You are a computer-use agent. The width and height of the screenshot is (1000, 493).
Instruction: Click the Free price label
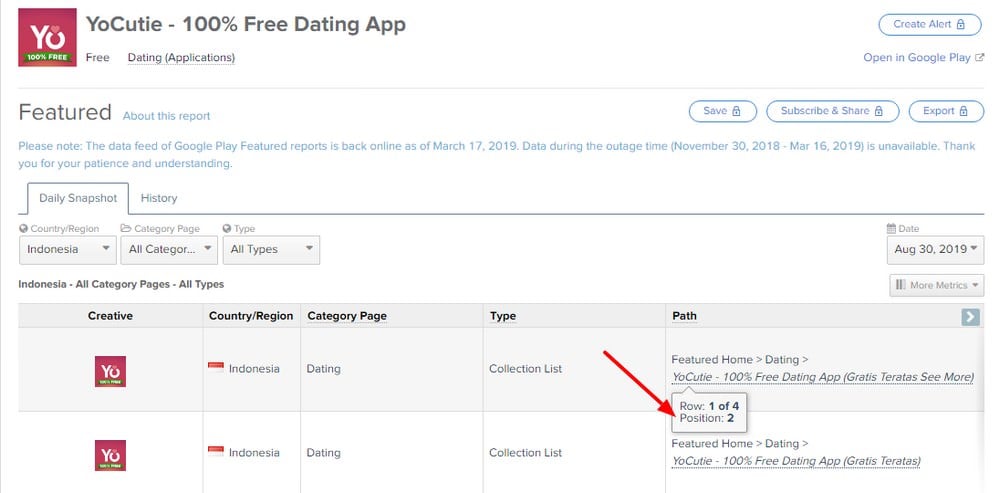click(x=98, y=57)
